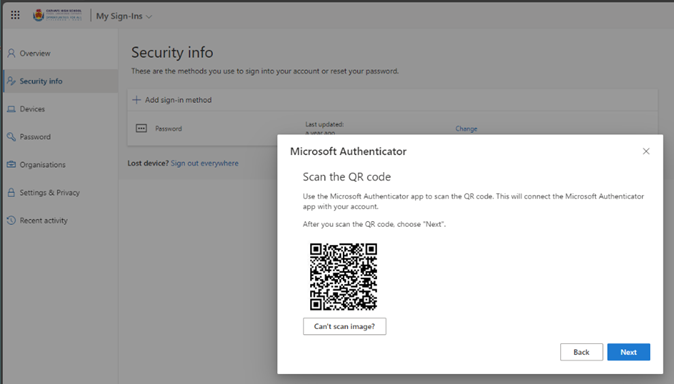674x384 pixels.
Task: Click the Organisations briefcase icon
Action: click(x=11, y=165)
